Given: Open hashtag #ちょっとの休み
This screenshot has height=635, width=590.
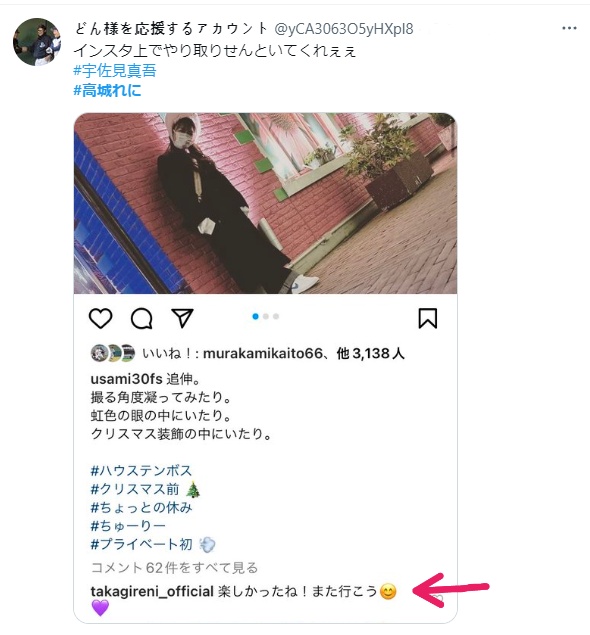Looking at the screenshot, I should pyautogui.click(x=141, y=507).
